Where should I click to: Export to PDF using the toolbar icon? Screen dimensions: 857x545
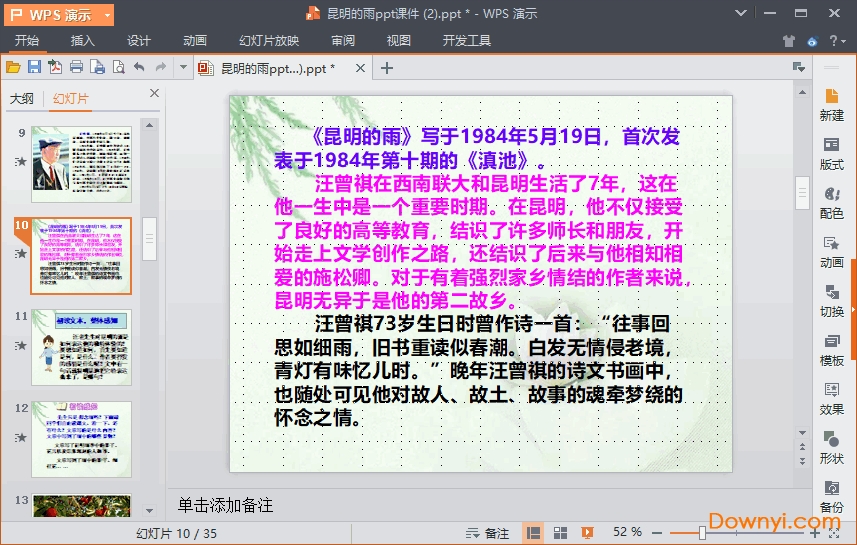pyautogui.click(x=55, y=67)
